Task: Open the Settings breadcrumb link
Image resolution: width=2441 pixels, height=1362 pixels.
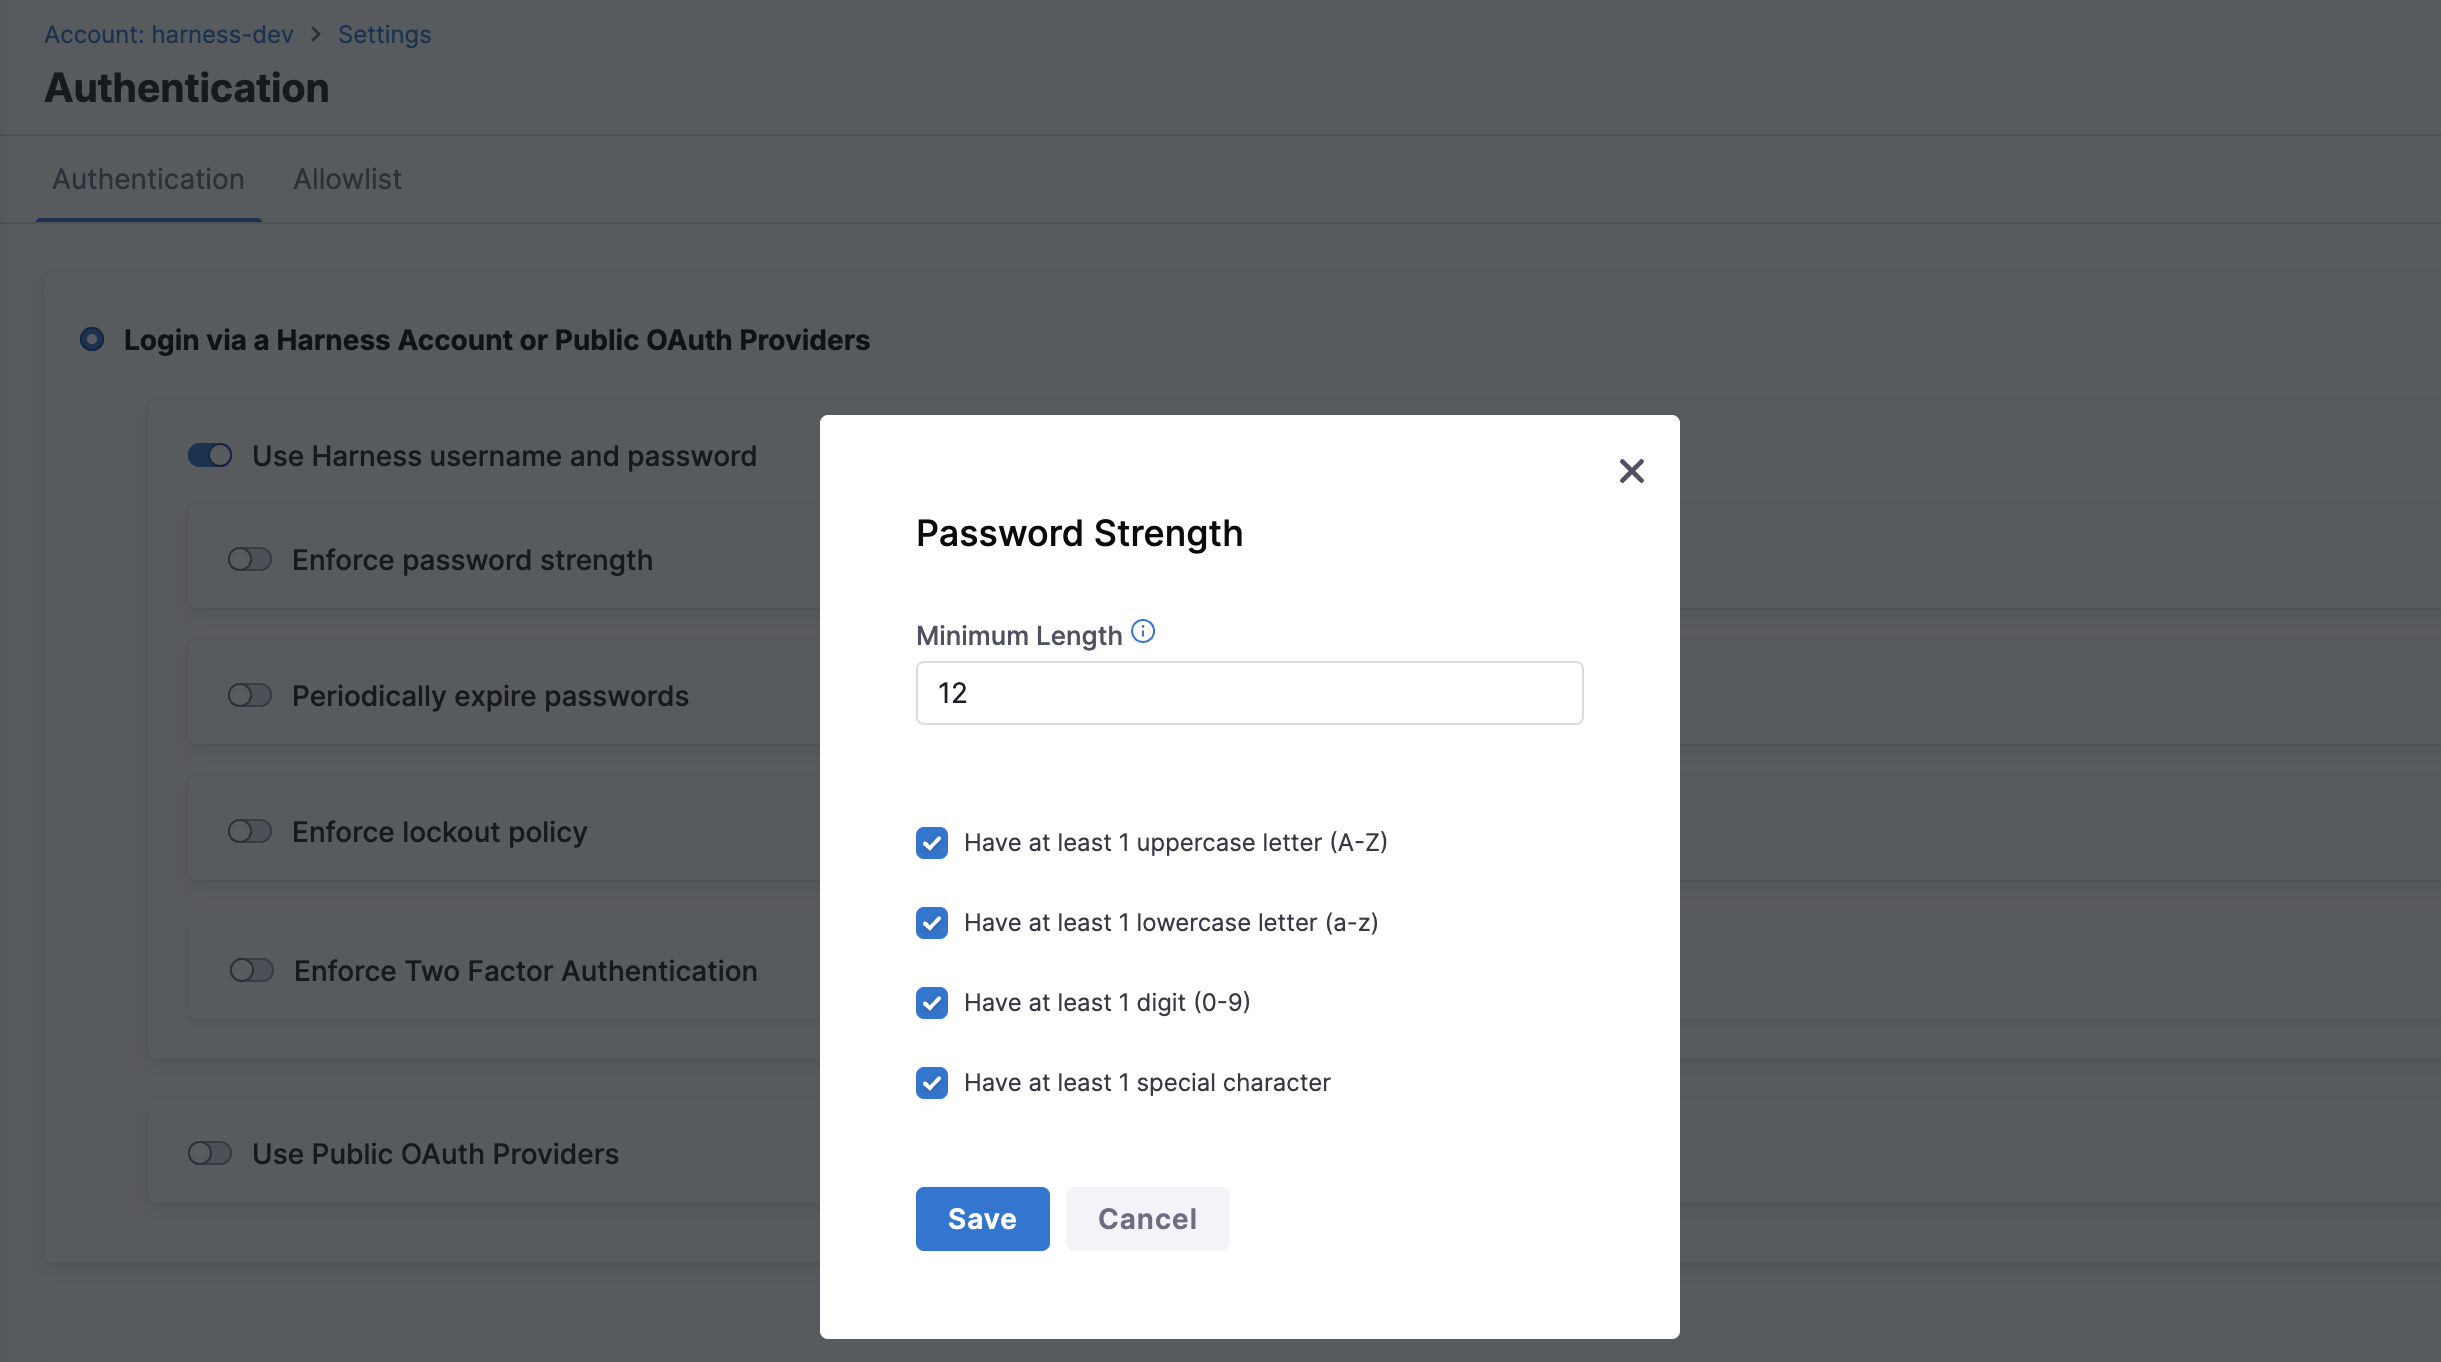Action: click(384, 35)
